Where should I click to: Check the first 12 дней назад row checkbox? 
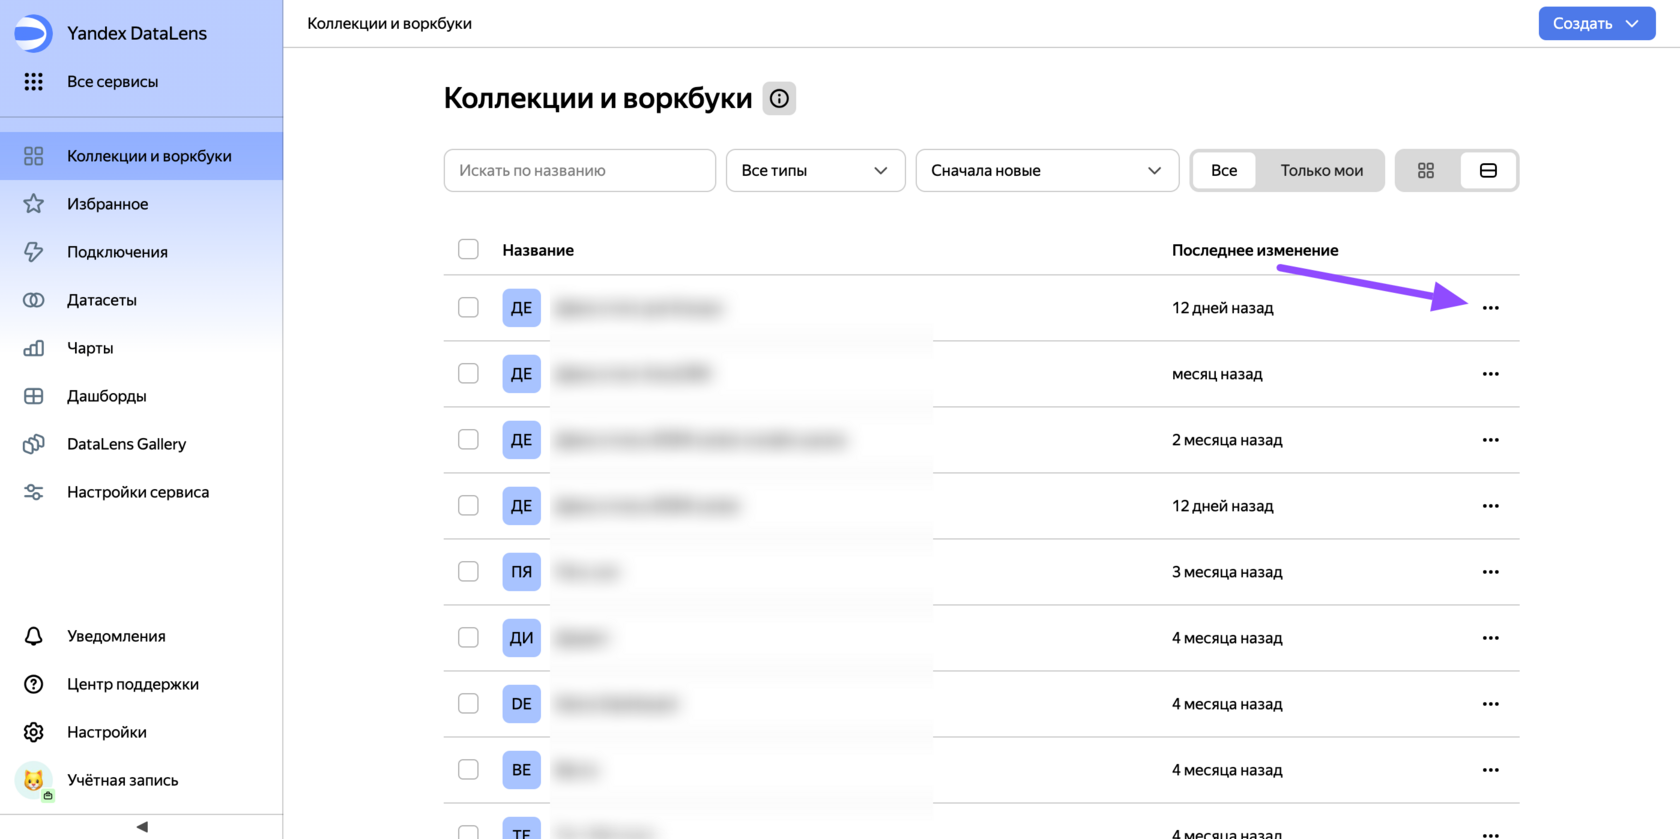(468, 307)
